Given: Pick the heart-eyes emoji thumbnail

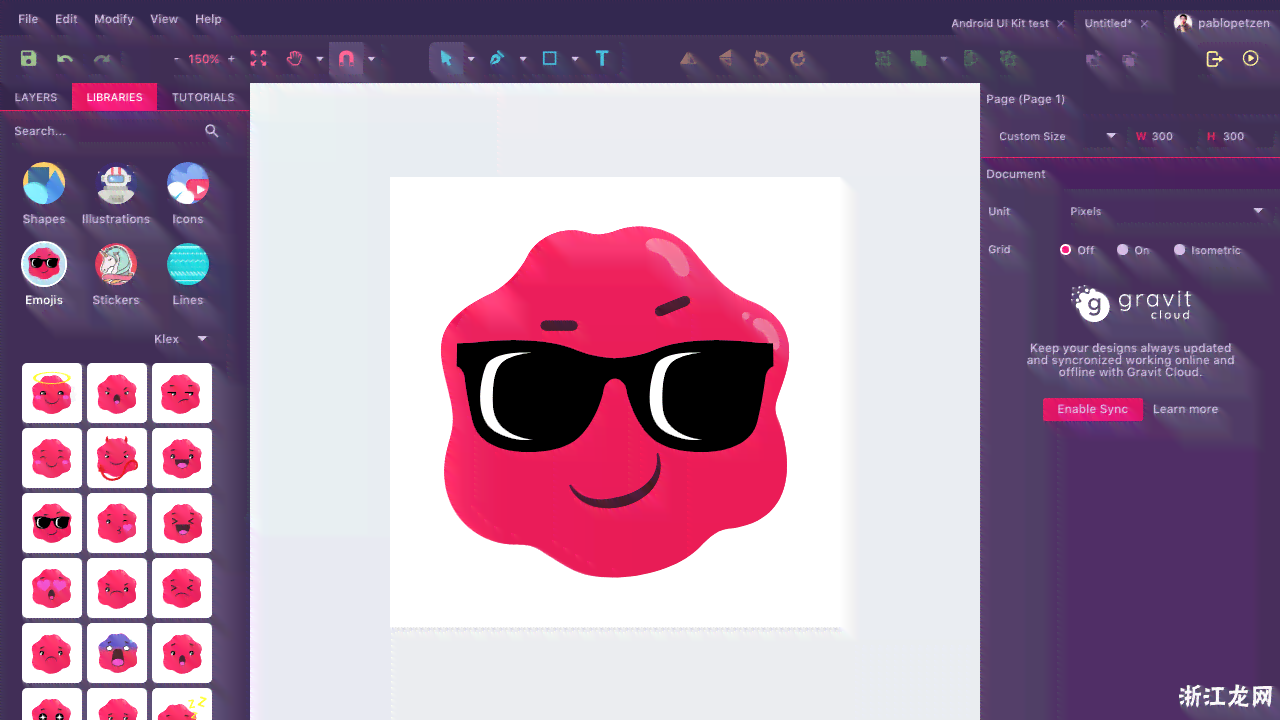Looking at the screenshot, I should point(52,588).
